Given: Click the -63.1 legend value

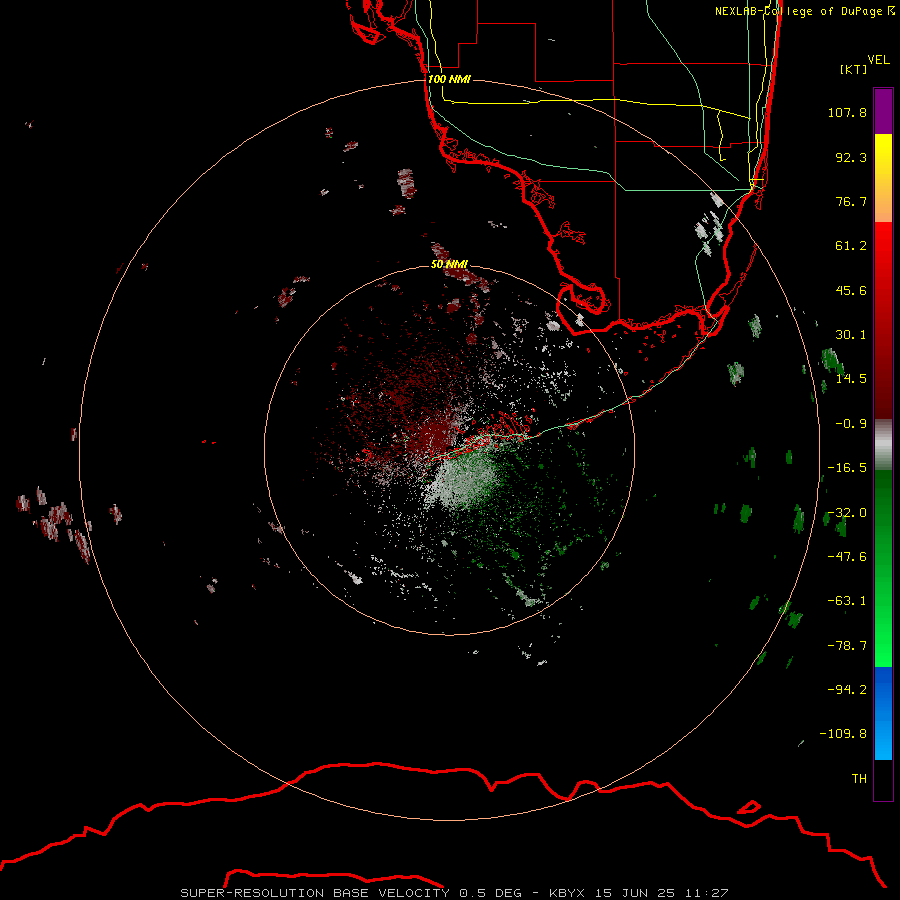Looking at the screenshot, I should [847, 601].
